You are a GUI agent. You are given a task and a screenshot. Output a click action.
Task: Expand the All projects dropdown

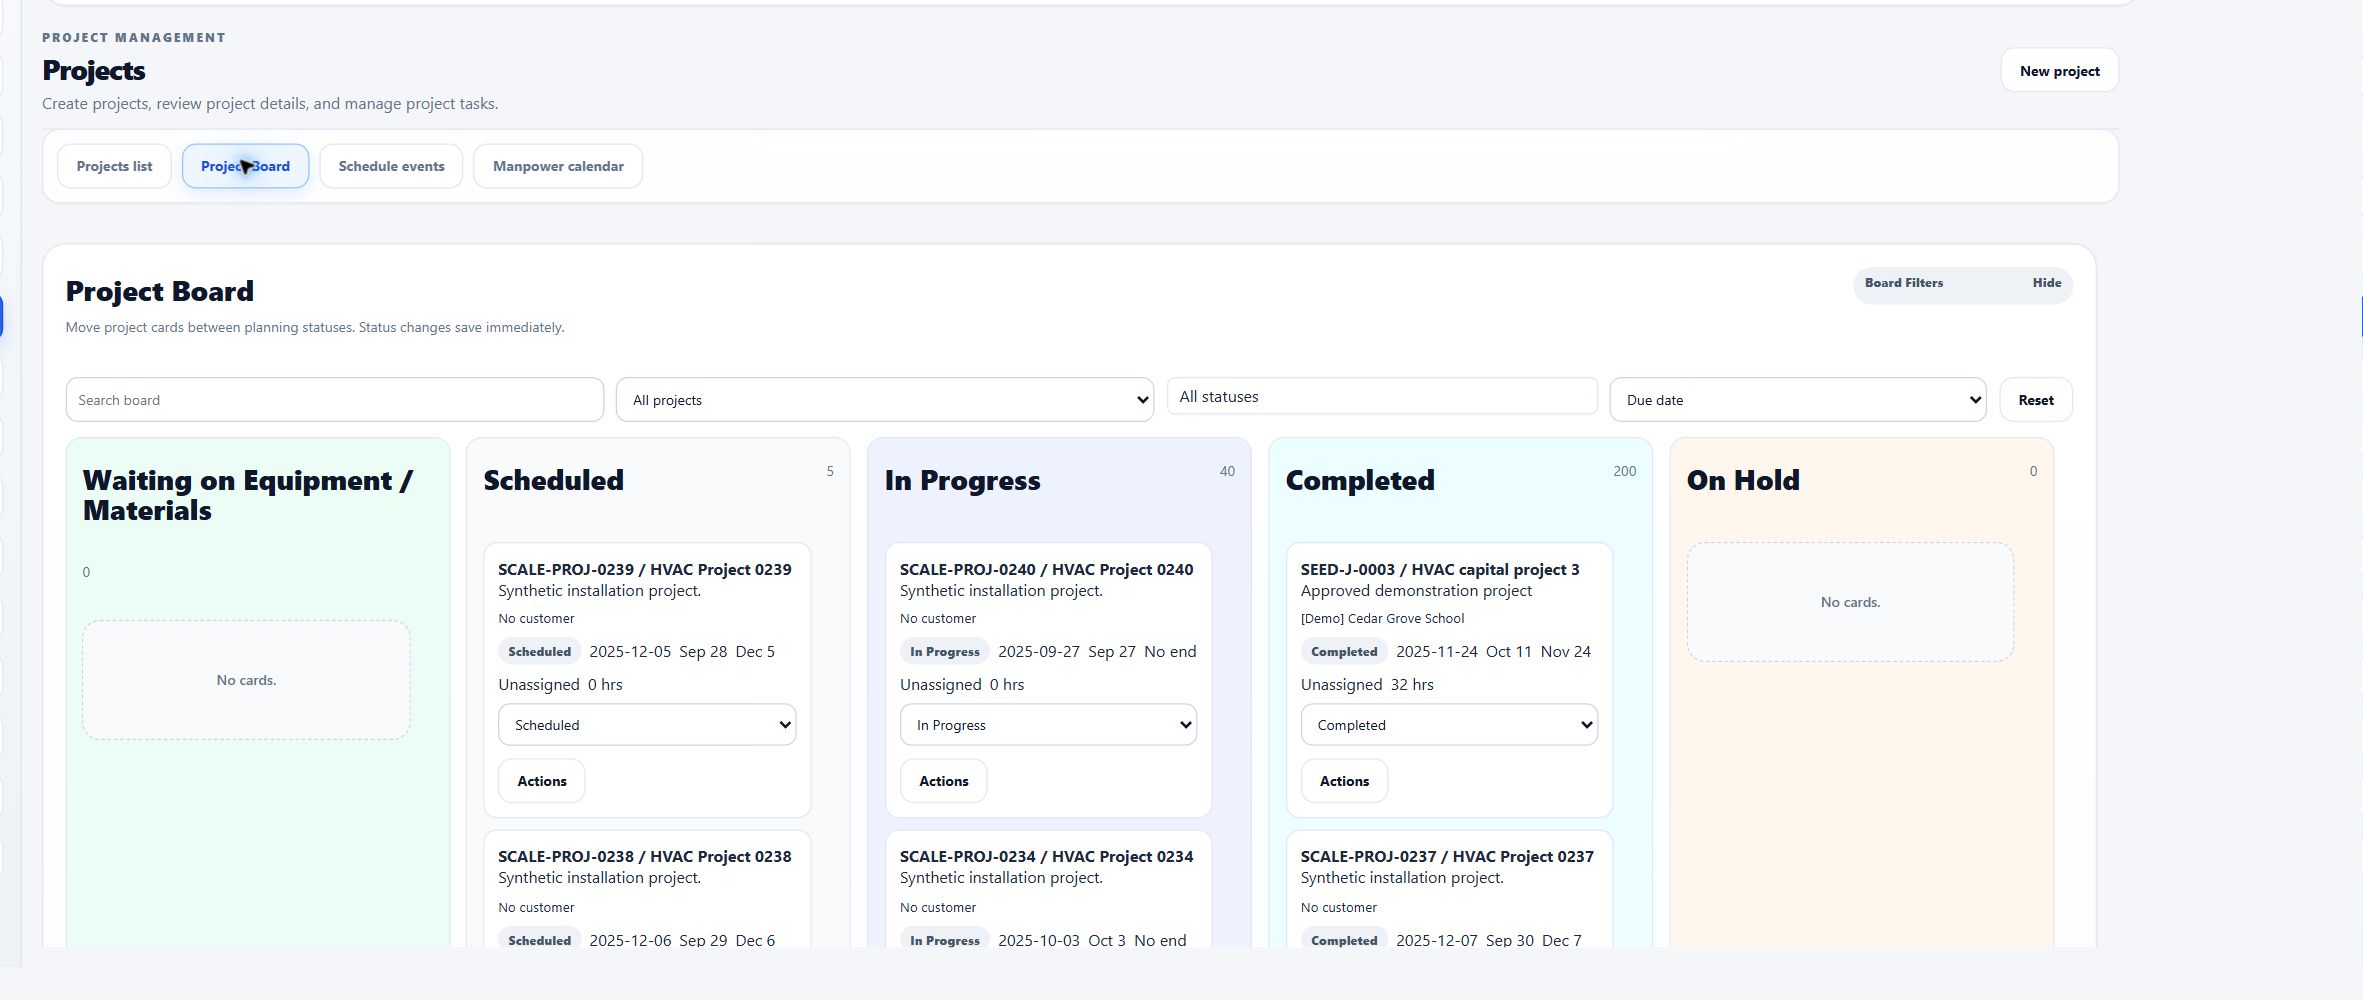click(x=884, y=400)
